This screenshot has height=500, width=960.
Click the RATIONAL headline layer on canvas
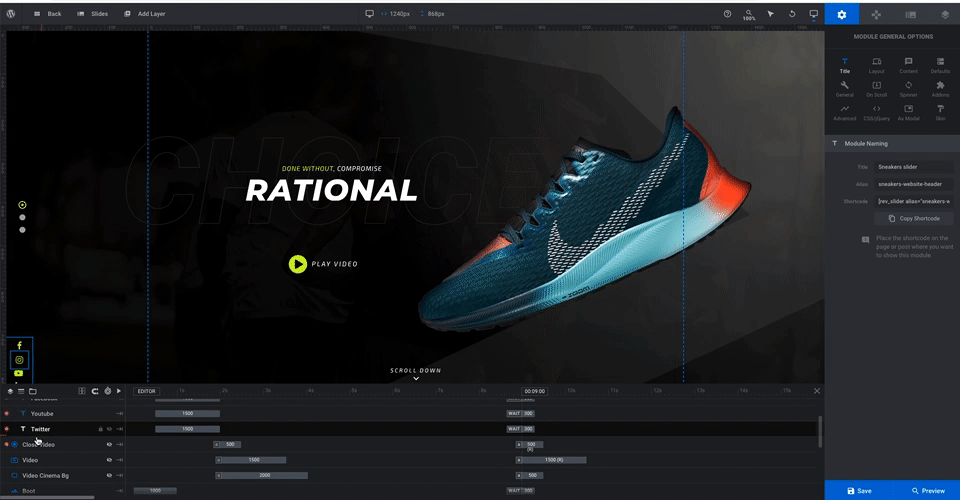pyautogui.click(x=331, y=190)
